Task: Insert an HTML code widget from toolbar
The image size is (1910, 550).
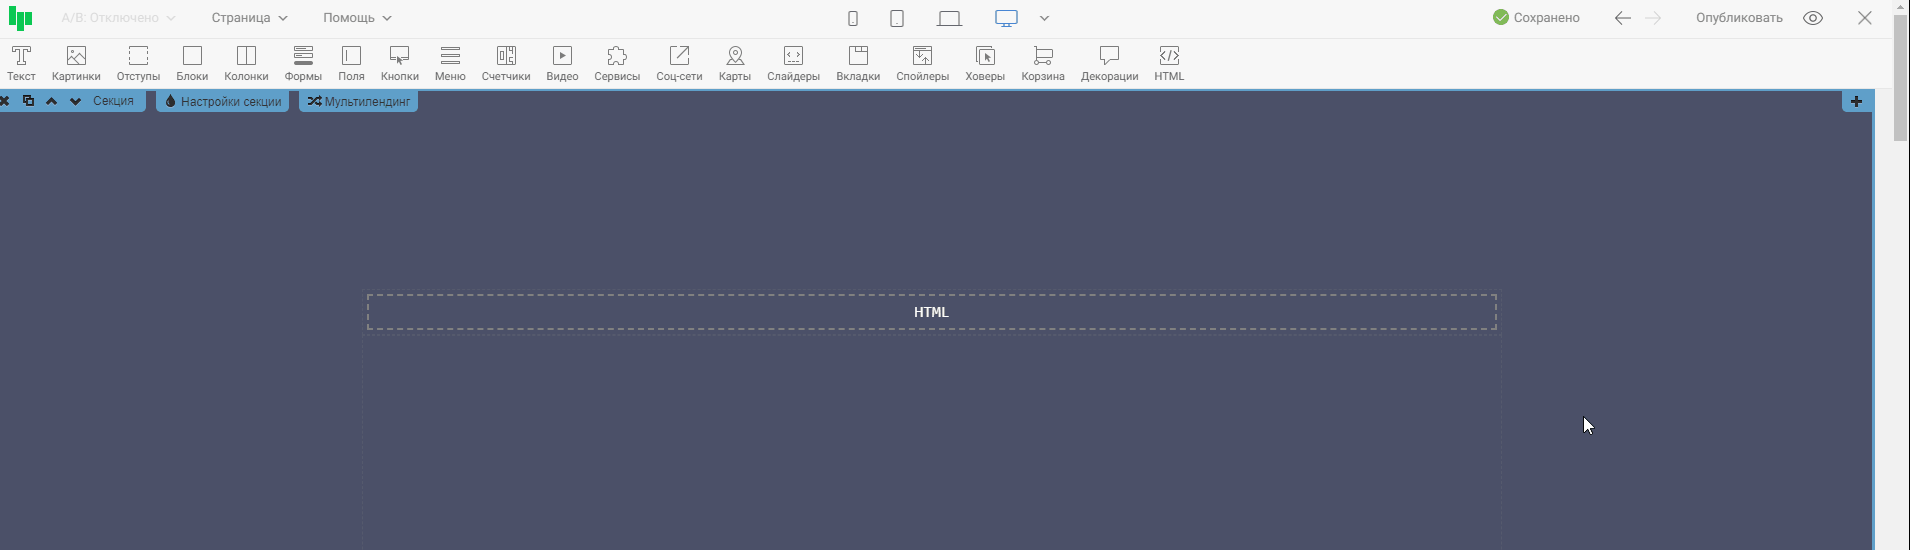Action: click(1168, 63)
